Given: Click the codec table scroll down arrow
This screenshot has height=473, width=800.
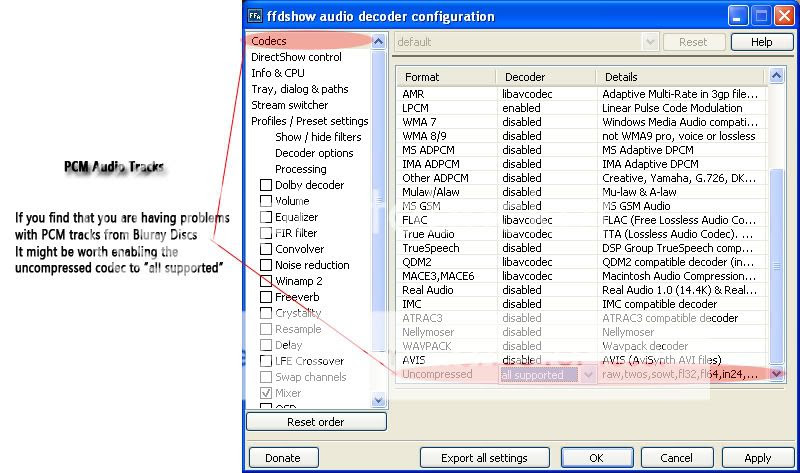Looking at the screenshot, I should coord(776,374).
